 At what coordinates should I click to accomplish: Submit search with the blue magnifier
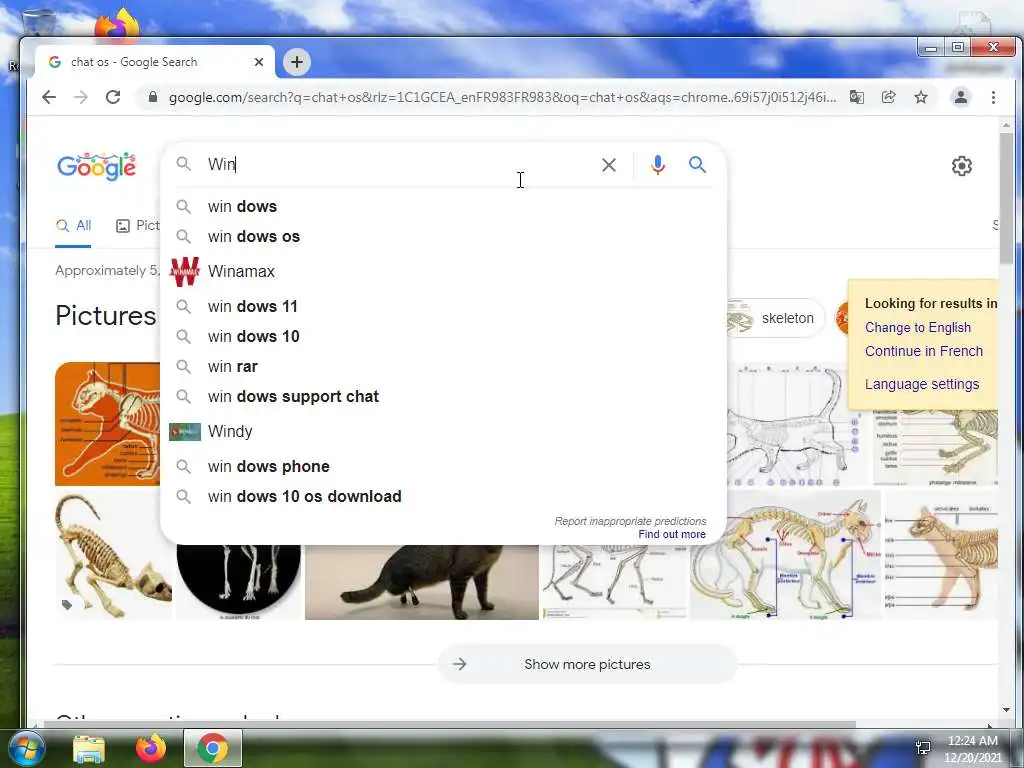coord(697,165)
